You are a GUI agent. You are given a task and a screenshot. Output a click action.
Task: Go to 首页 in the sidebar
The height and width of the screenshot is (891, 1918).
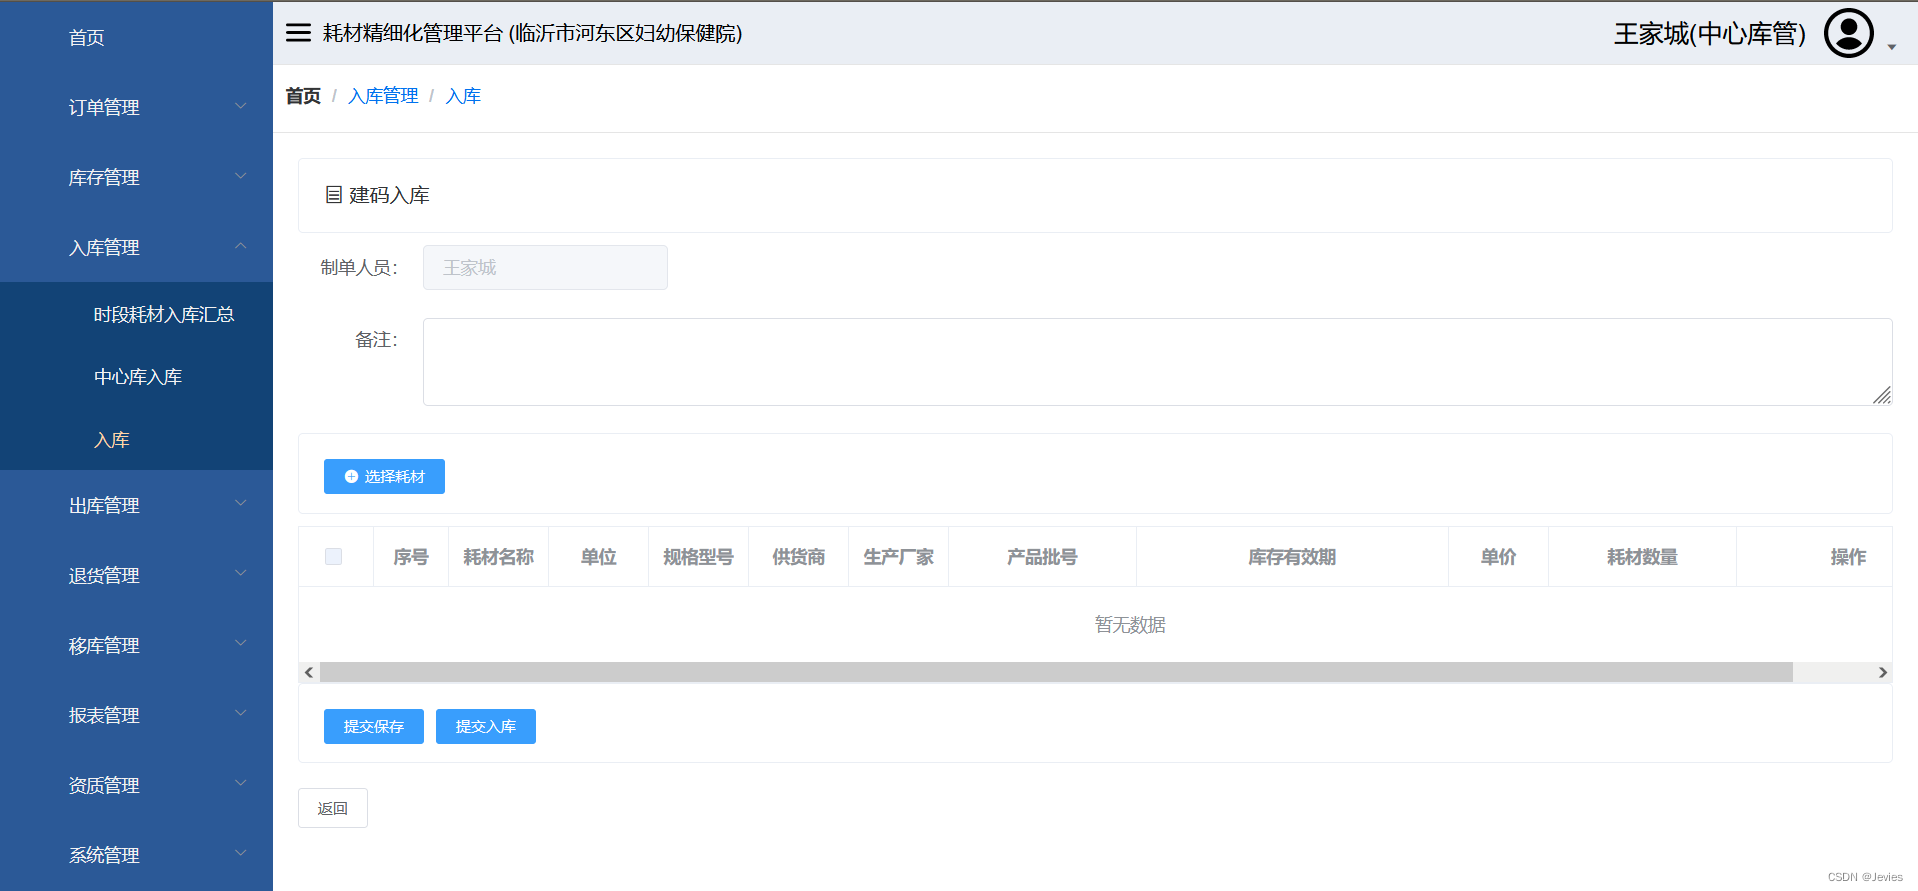point(136,37)
